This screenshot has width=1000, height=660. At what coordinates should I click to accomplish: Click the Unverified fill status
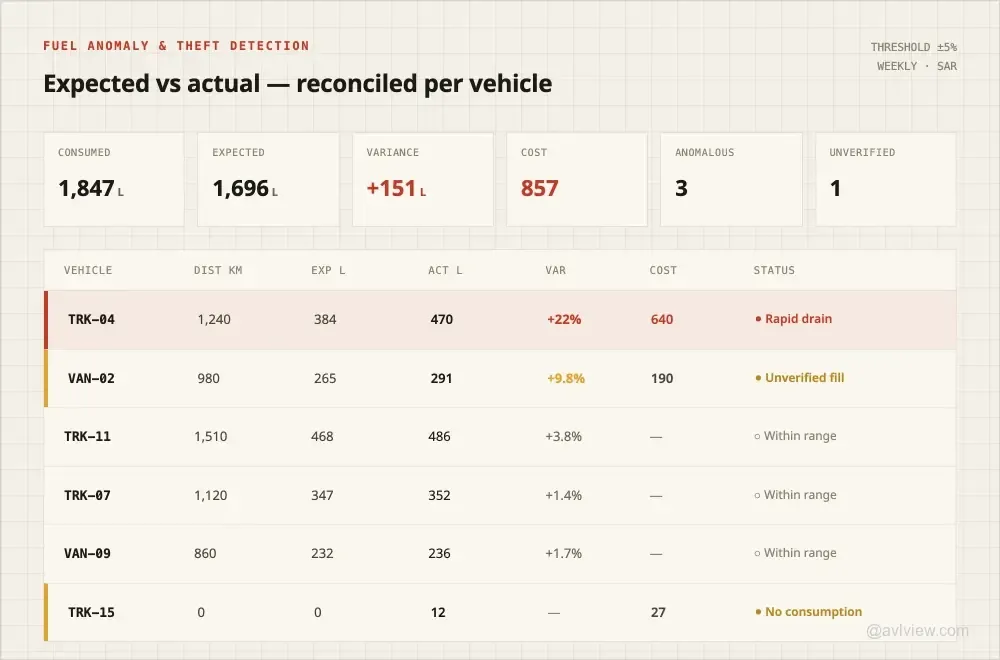[x=799, y=378]
